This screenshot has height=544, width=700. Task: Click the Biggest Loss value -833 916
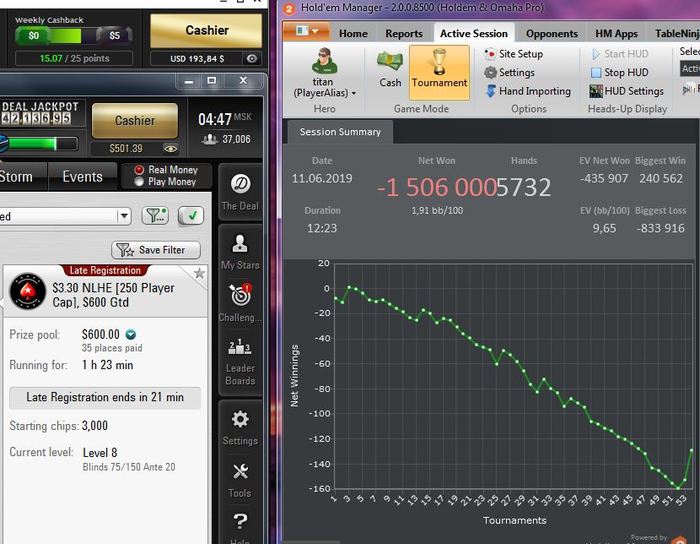click(660, 228)
